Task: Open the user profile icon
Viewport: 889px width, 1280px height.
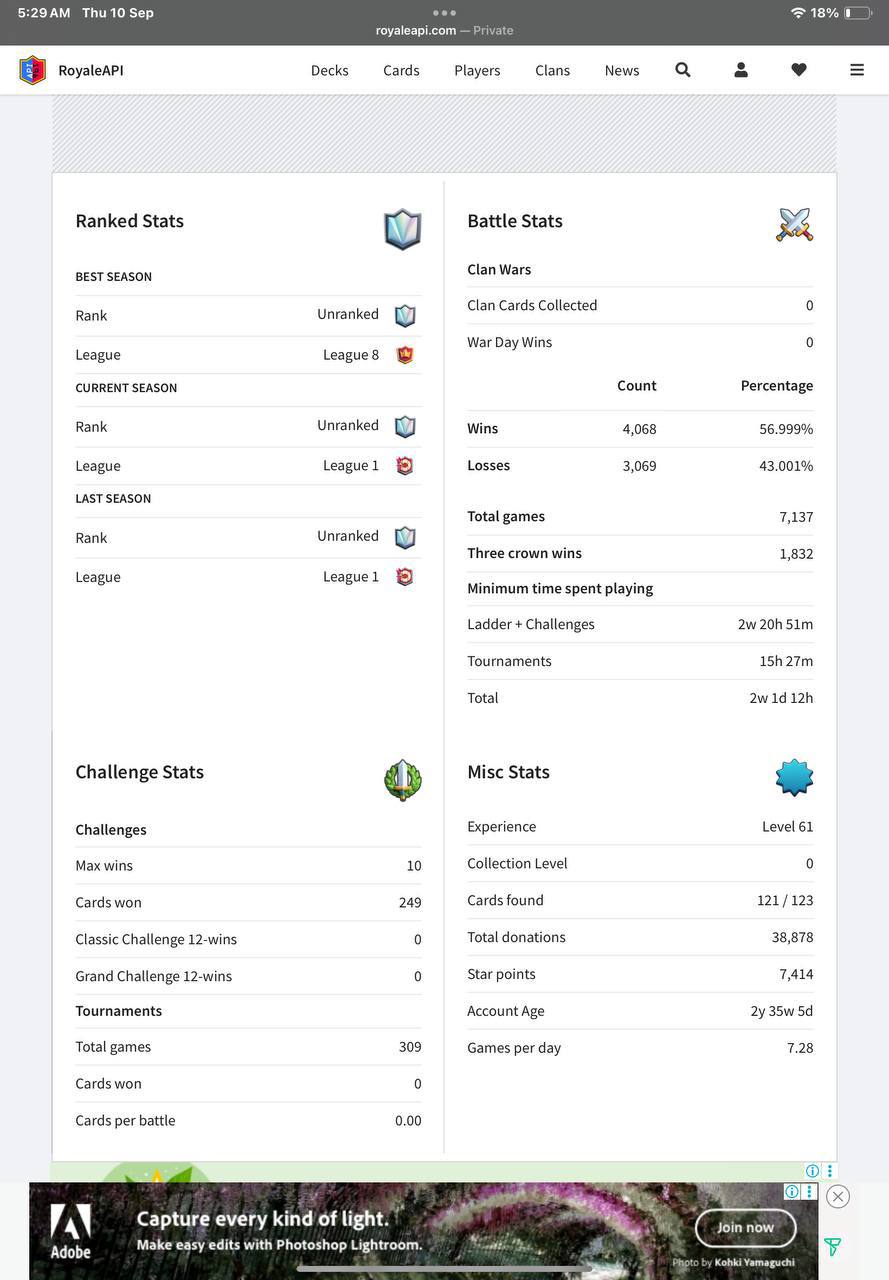Action: point(741,70)
